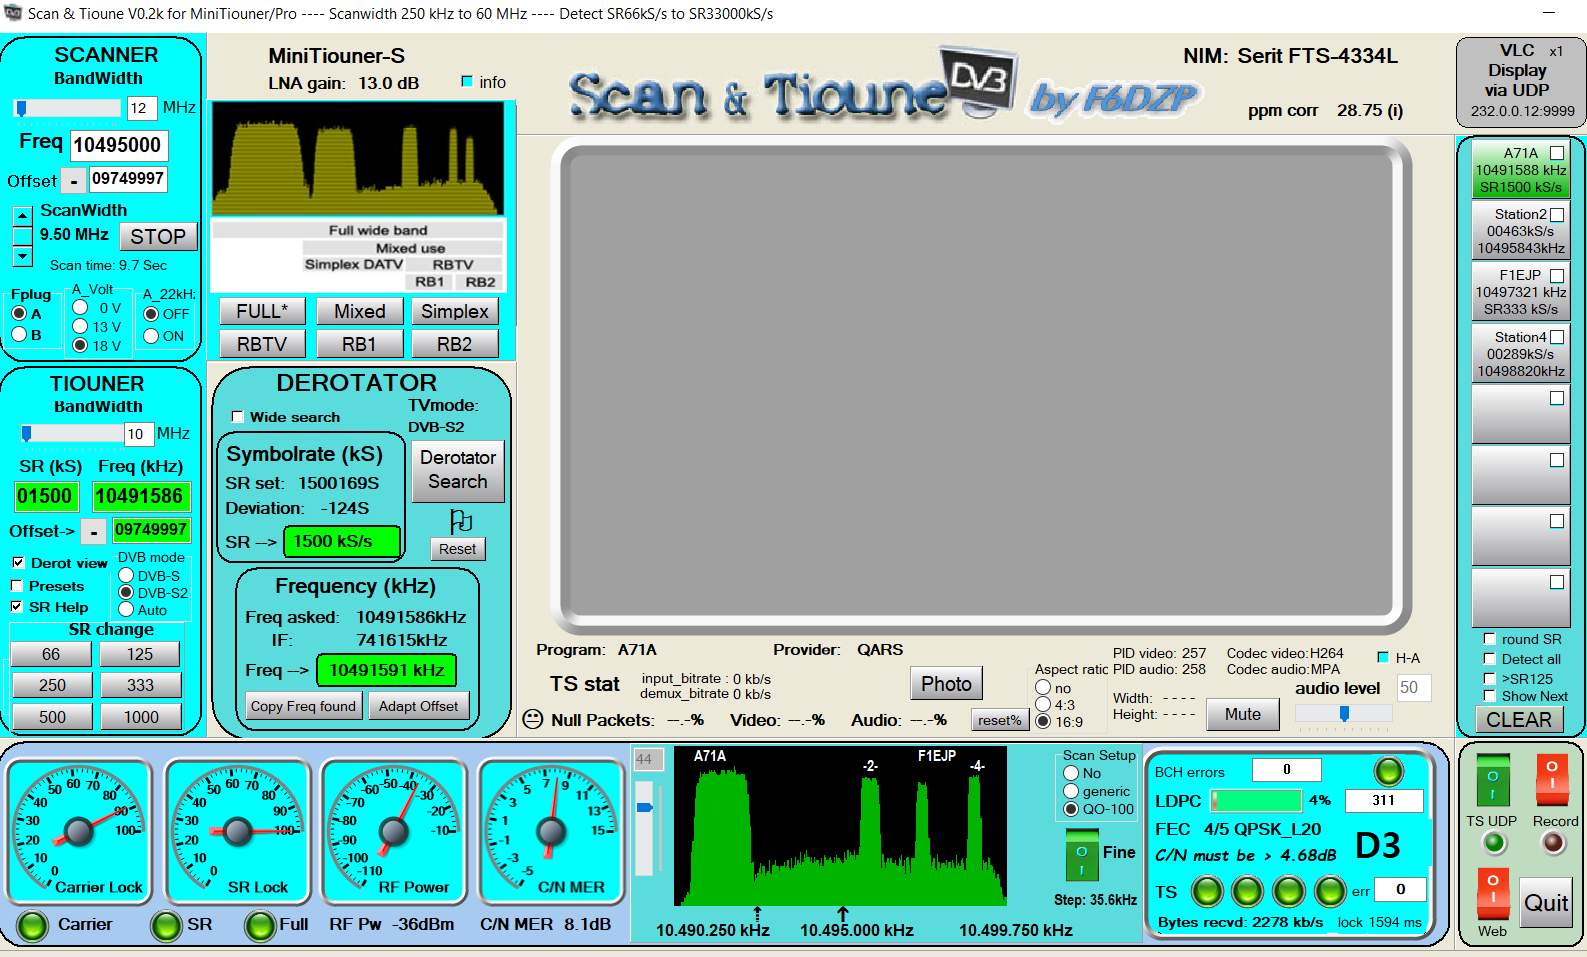Click the Derotator Search button
Screen dimensions: 1587x957
[457, 470]
